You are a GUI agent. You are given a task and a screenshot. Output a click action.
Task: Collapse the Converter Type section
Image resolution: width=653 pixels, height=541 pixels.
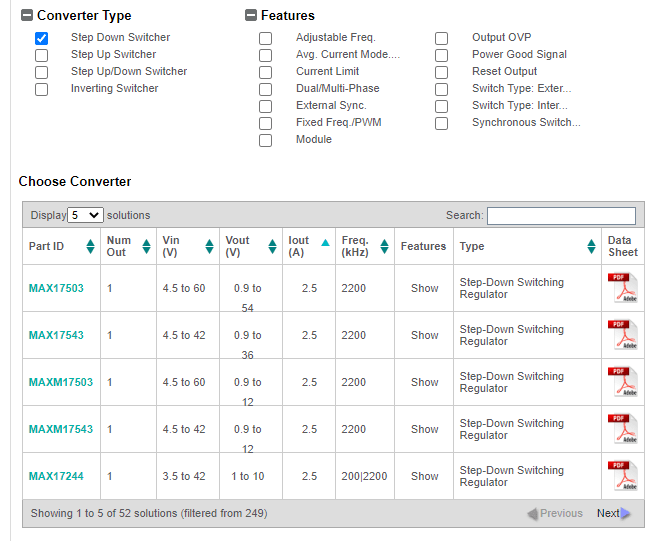pyautogui.click(x=27, y=15)
